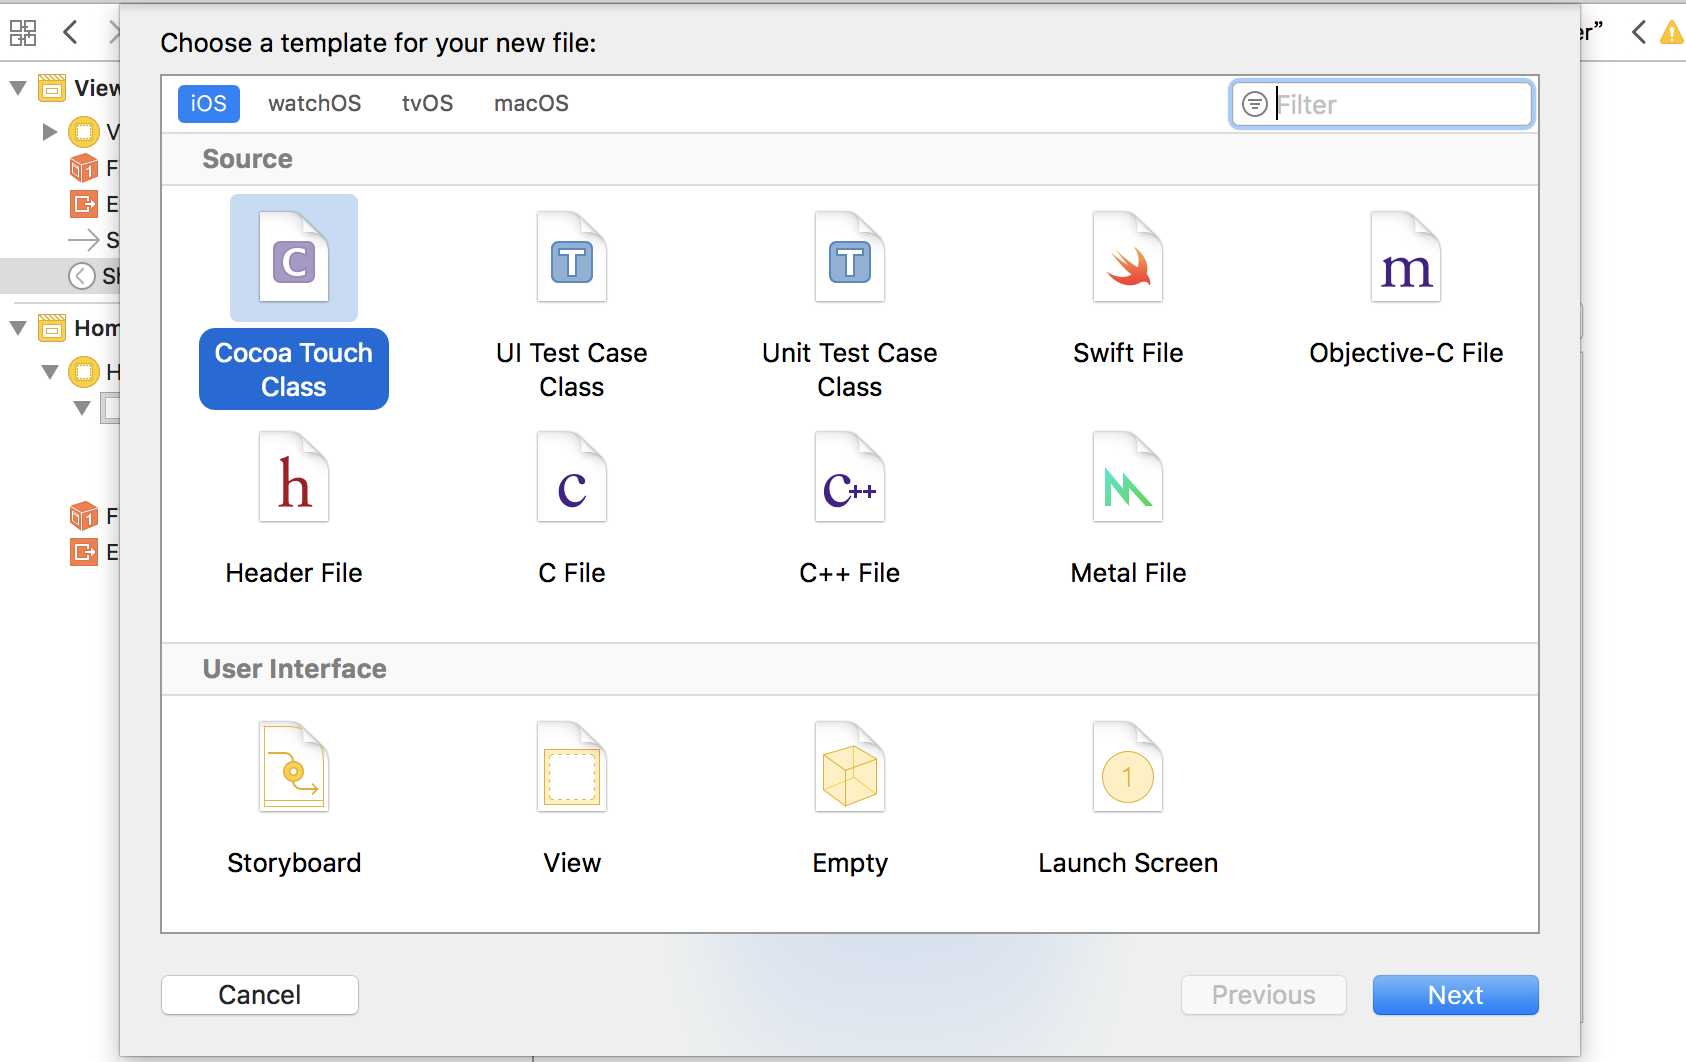This screenshot has width=1686, height=1062.
Task: Switch to the macOS tab
Action: (532, 104)
